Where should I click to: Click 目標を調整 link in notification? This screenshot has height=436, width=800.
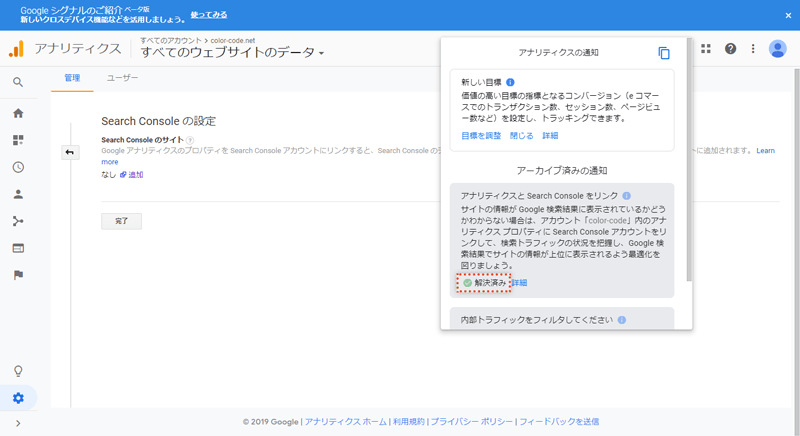click(x=481, y=136)
